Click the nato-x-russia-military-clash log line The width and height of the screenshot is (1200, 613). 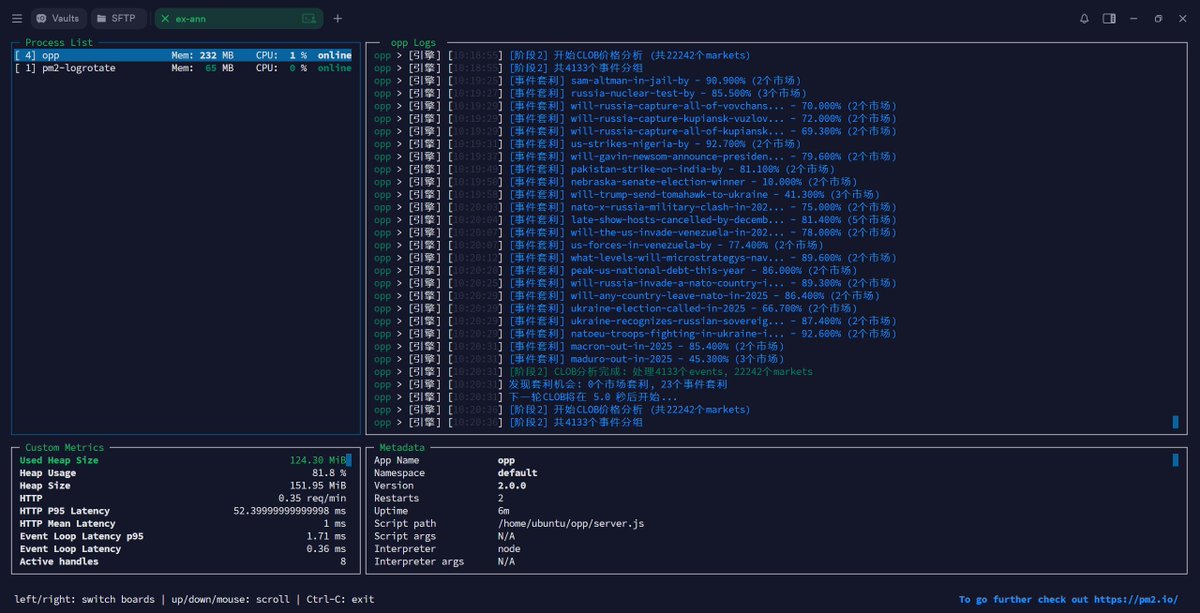point(634,207)
